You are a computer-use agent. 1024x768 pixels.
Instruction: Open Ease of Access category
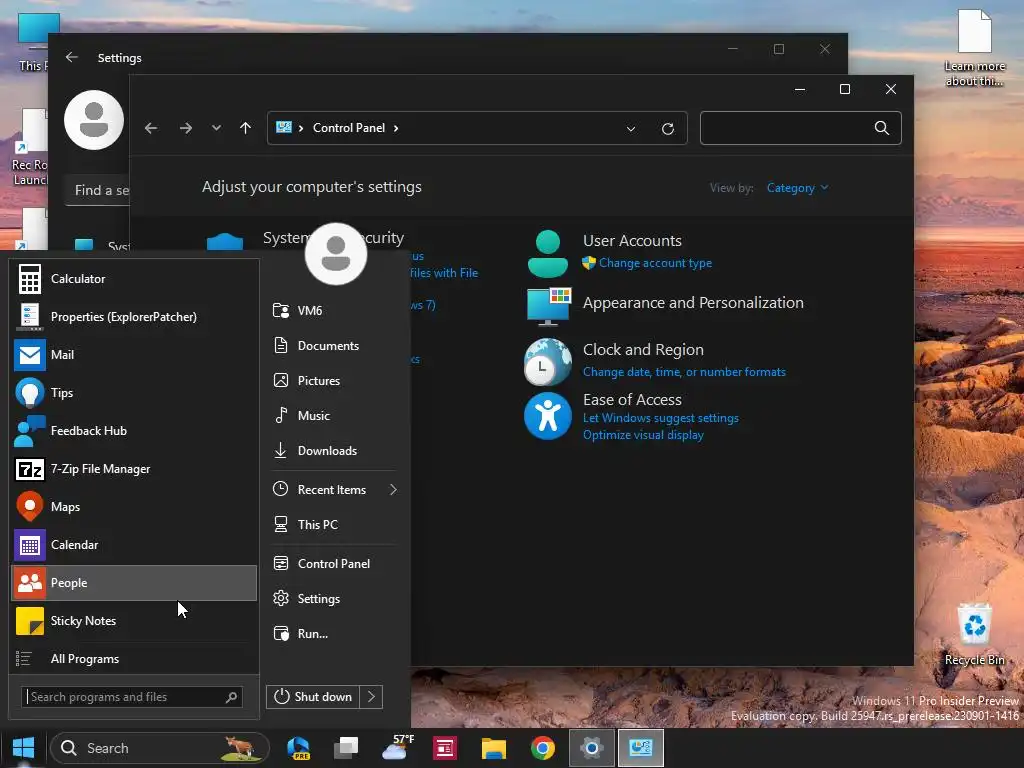click(632, 399)
